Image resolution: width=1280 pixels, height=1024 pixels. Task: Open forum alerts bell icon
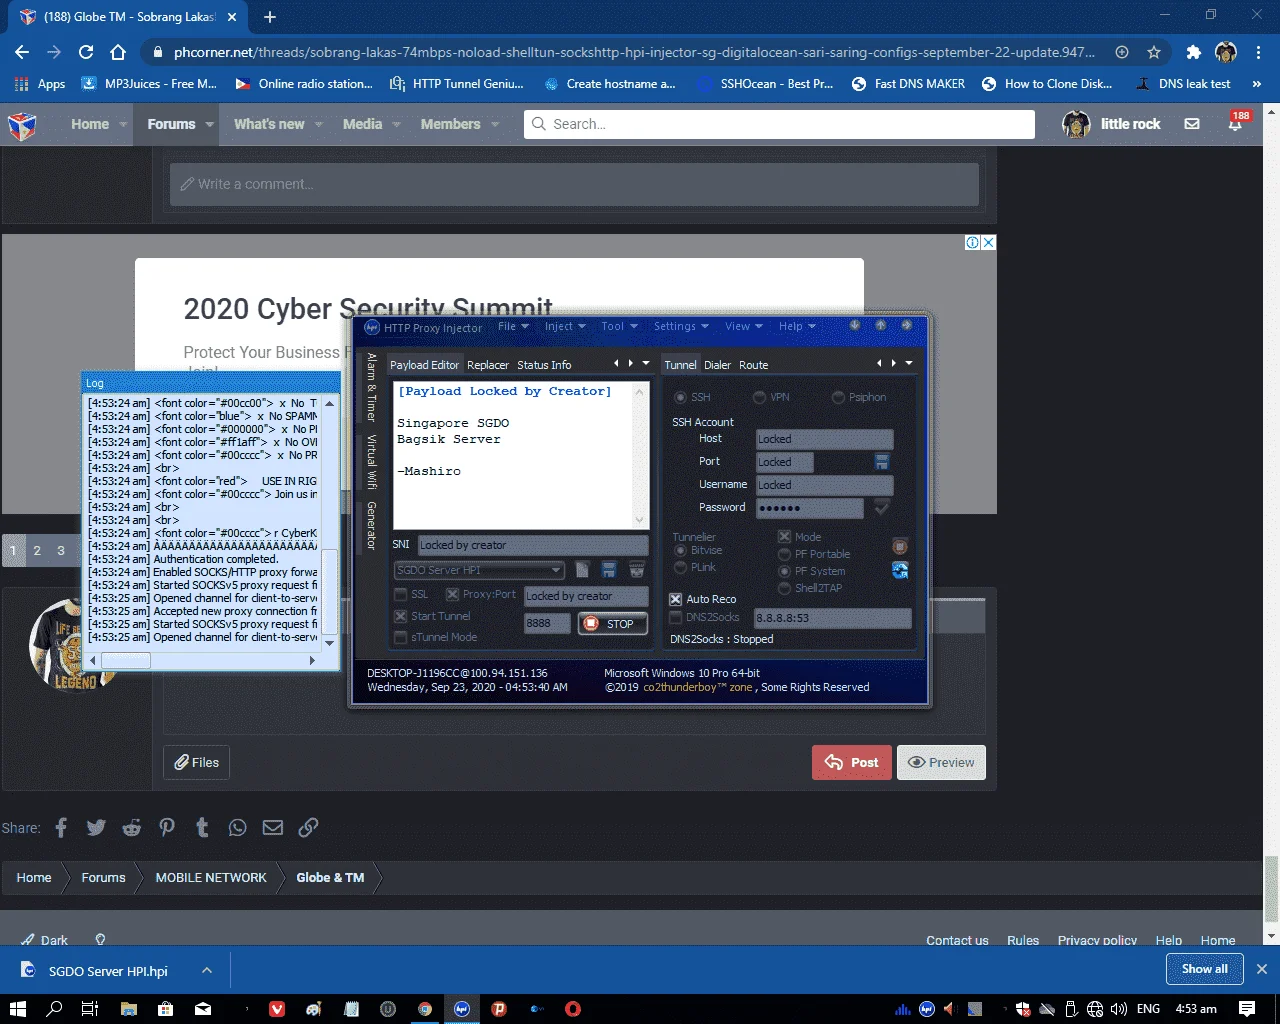[1236, 124]
